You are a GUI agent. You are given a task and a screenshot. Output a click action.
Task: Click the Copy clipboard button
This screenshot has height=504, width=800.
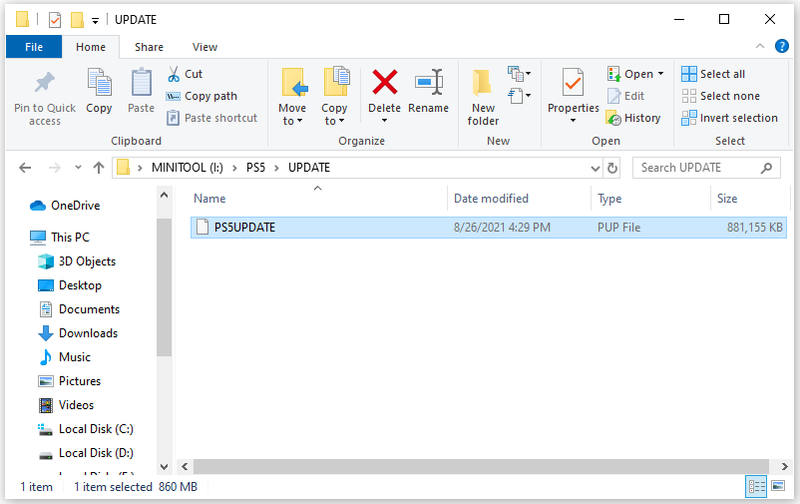click(x=98, y=91)
